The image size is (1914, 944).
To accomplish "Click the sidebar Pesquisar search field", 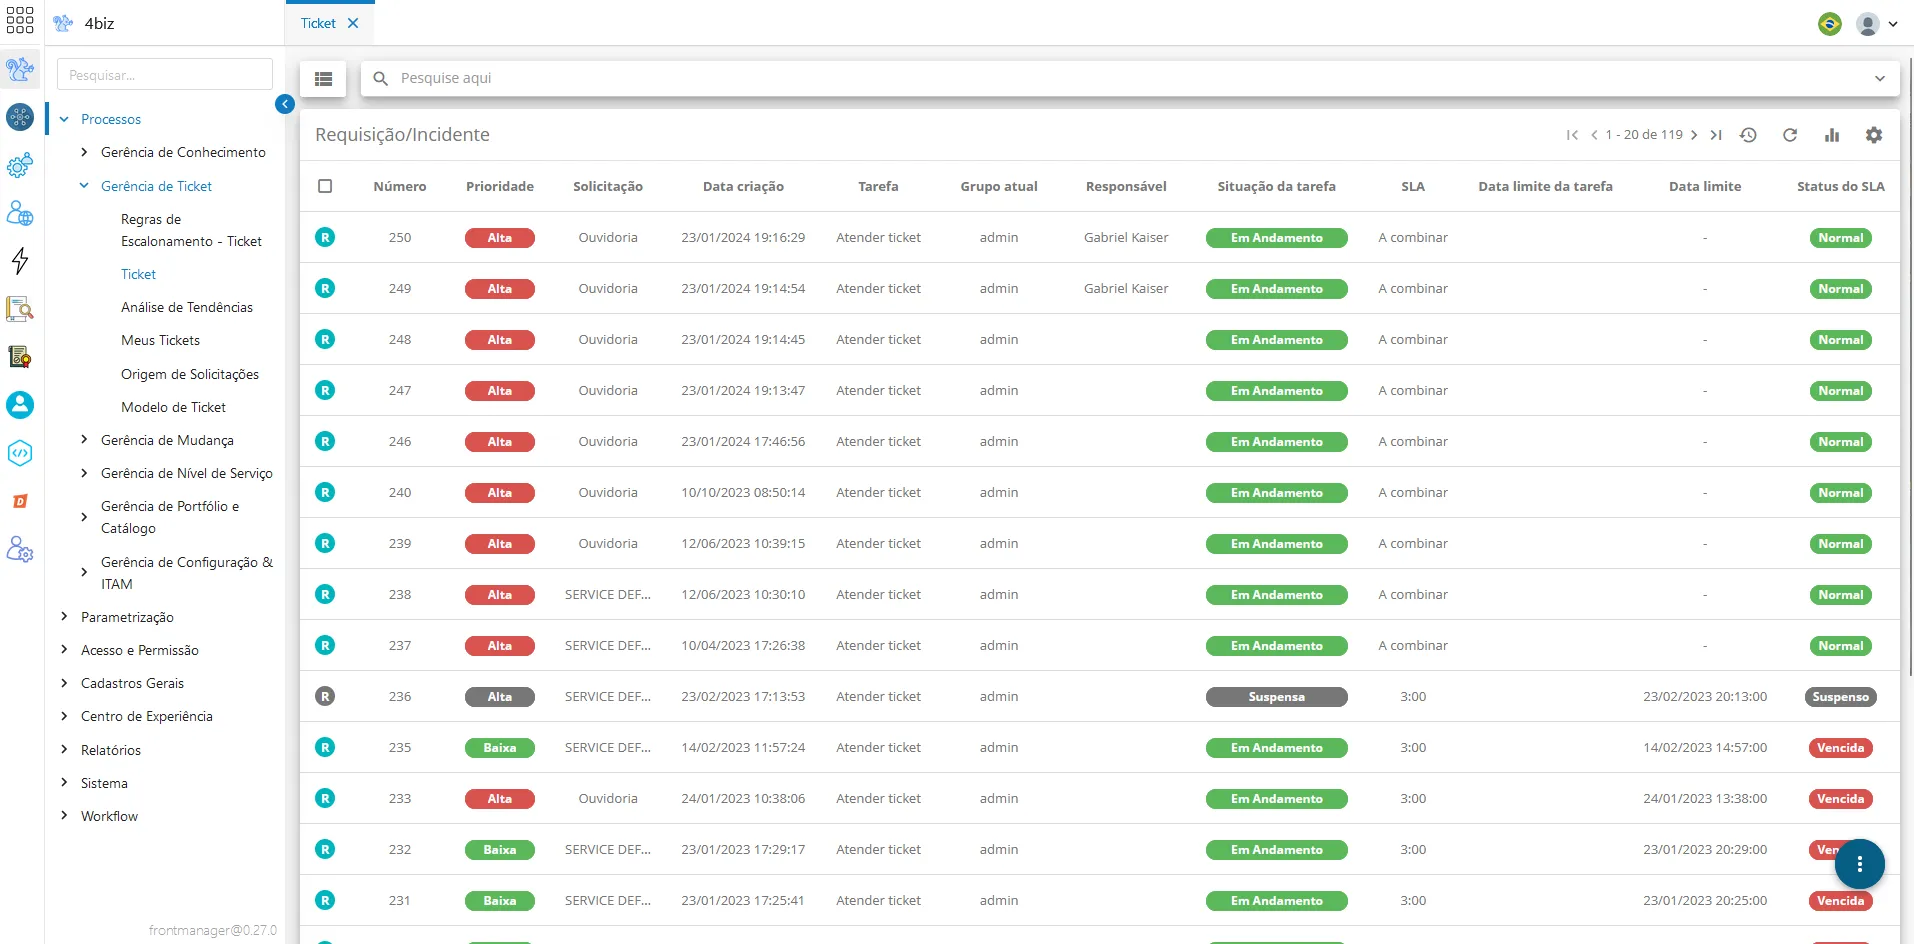I will [x=165, y=75].
